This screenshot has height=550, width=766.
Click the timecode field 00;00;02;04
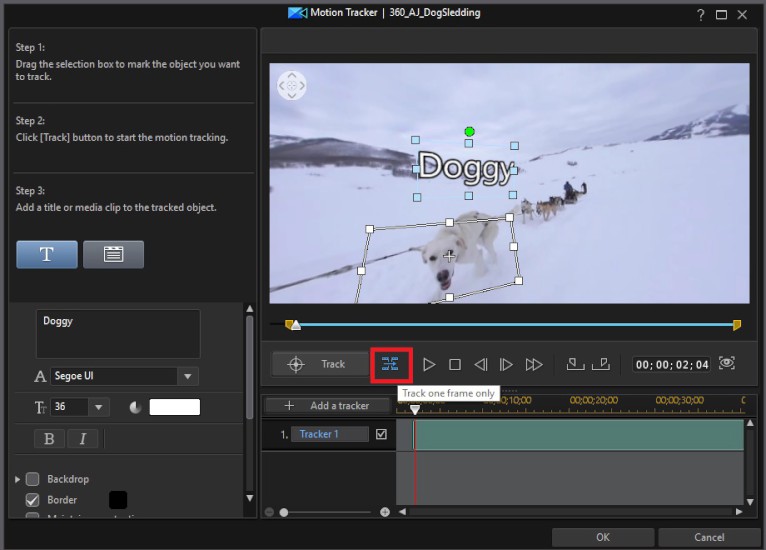coord(672,364)
